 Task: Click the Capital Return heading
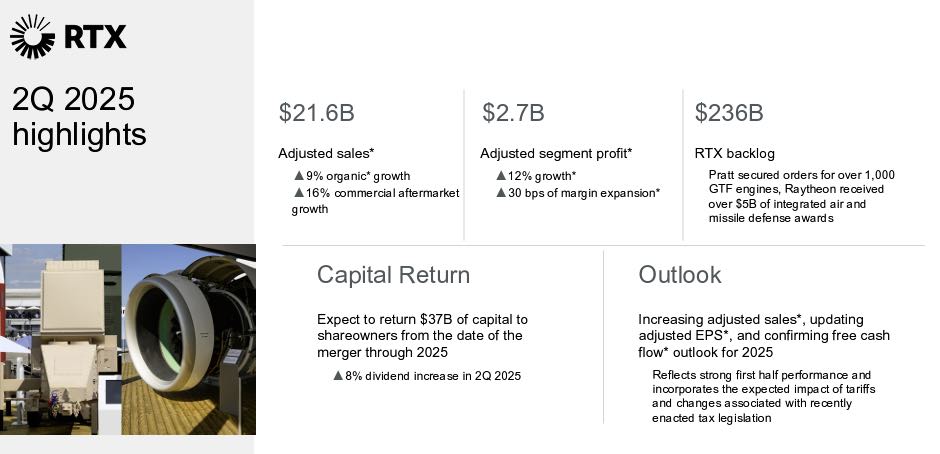(x=393, y=275)
